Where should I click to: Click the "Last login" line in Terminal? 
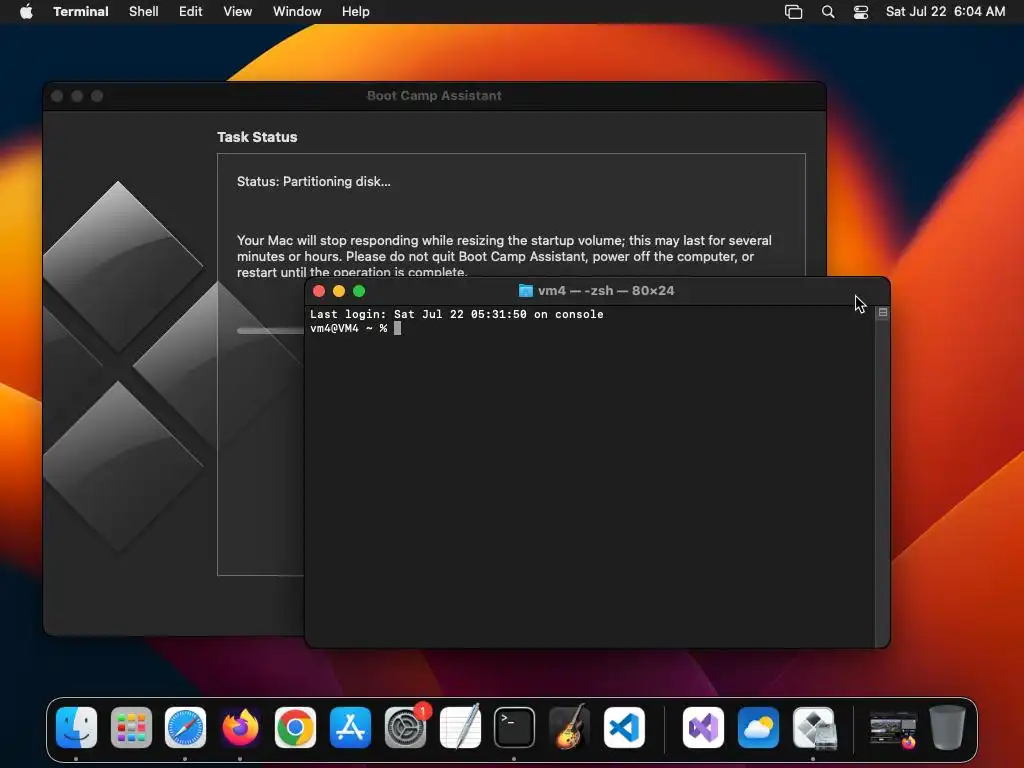pos(456,314)
